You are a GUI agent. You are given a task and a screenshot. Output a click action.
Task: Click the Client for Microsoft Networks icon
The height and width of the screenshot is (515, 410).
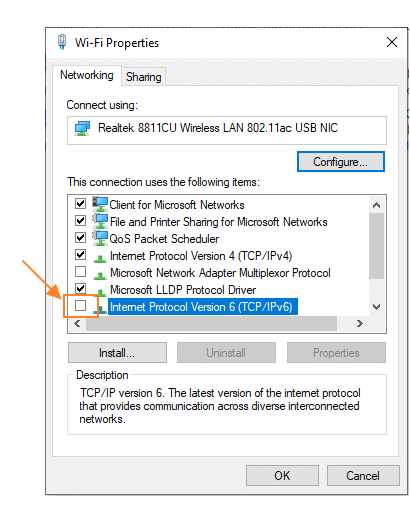[x=100, y=204]
